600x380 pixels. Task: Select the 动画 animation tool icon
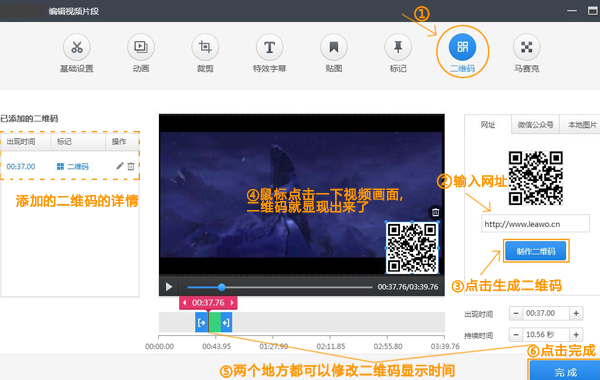pos(141,47)
